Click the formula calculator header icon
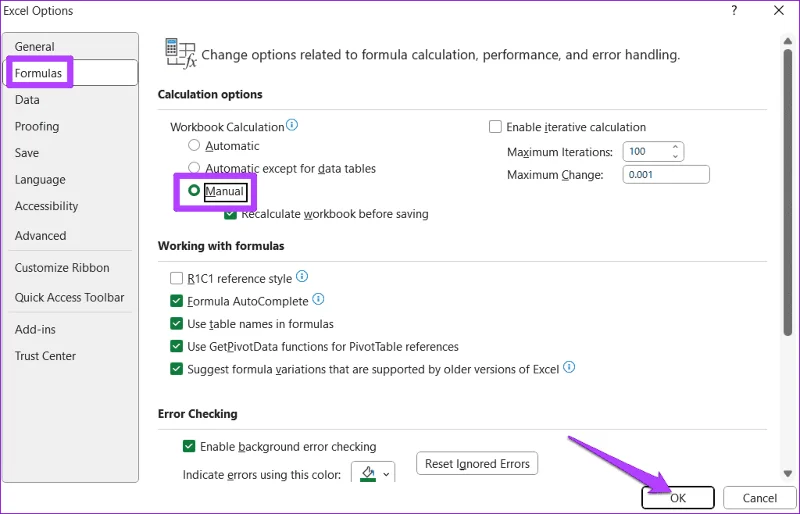This screenshot has width=800, height=514. [181, 53]
